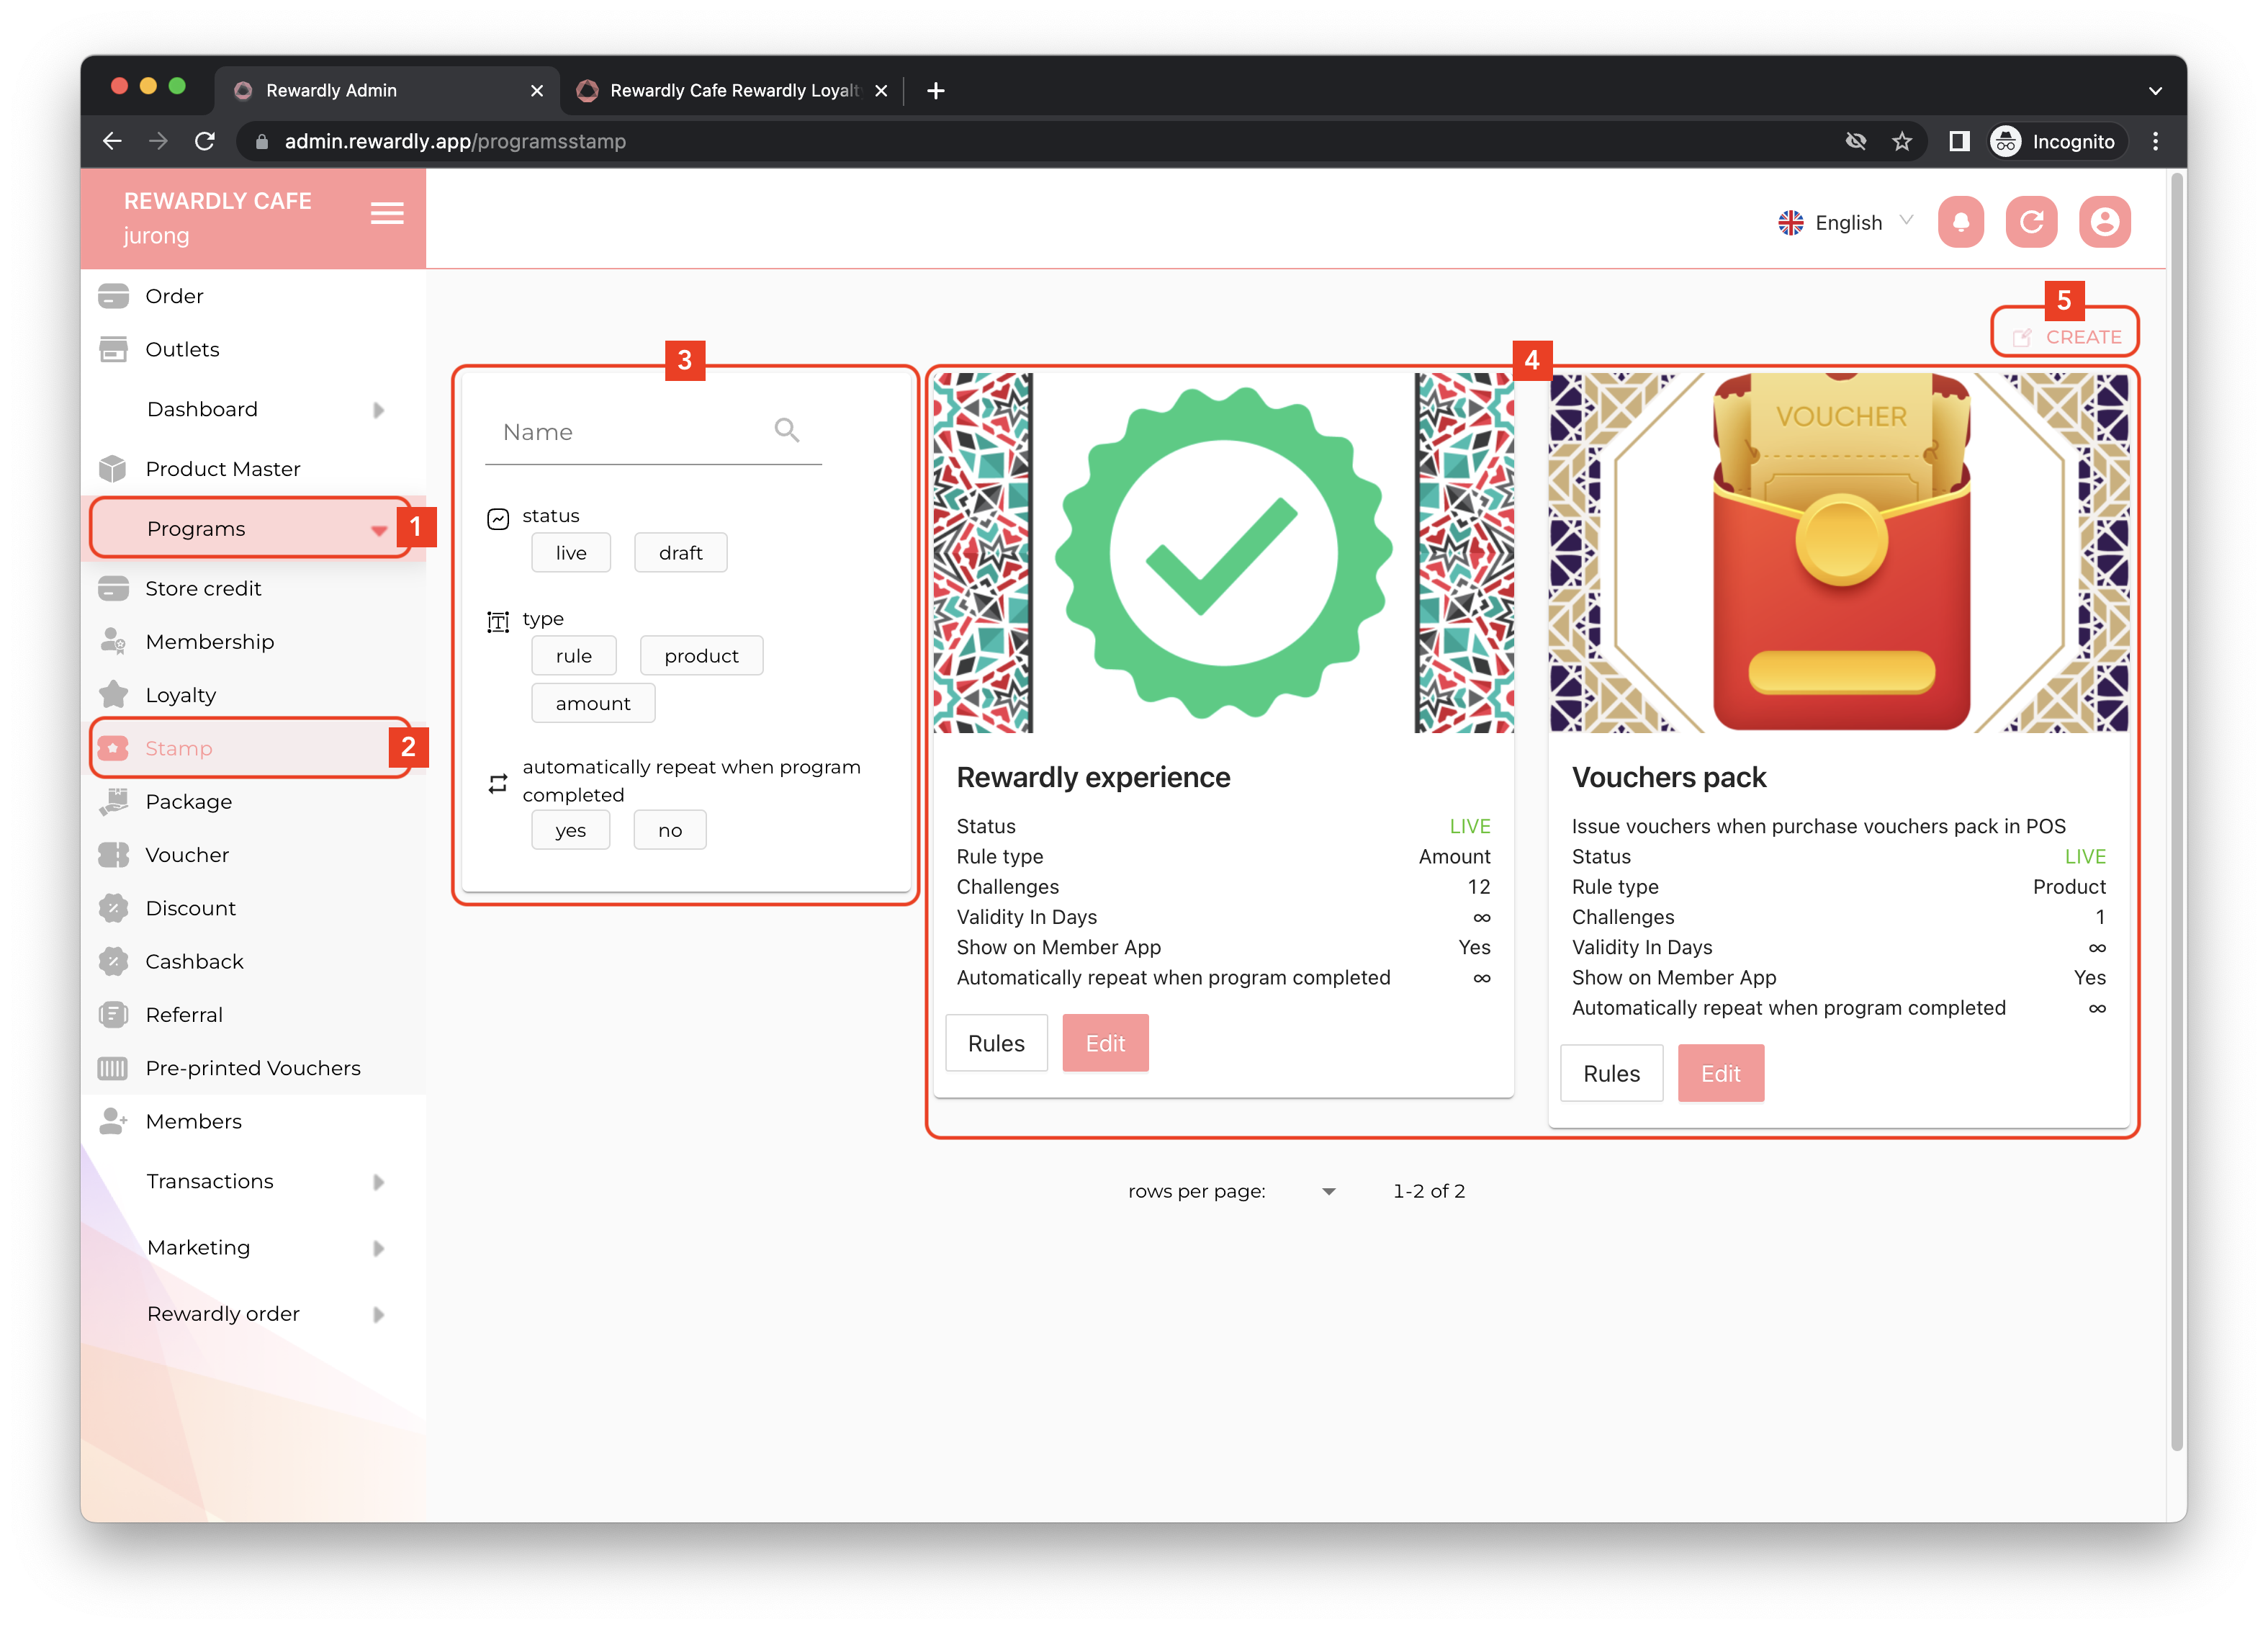2268x1629 pixels.
Task: Switch to Rewardly Cafe Rewardly Loyalty tab
Action: tap(733, 90)
